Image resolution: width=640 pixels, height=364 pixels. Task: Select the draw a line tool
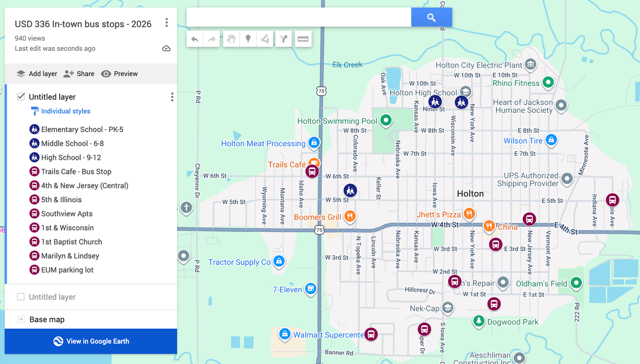pyautogui.click(x=265, y=39)
